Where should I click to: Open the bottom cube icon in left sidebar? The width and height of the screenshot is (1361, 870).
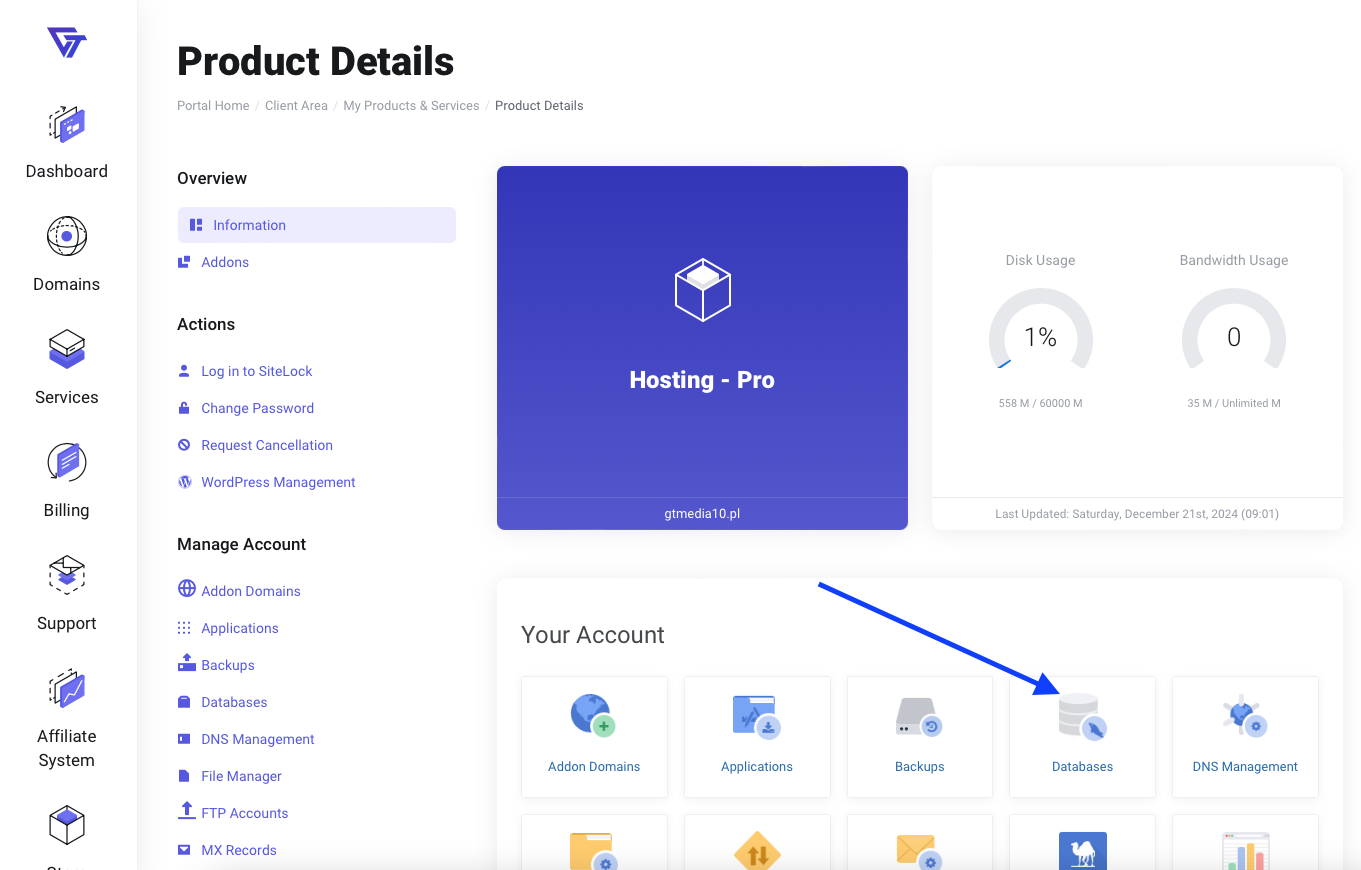[x=67, y=825]
